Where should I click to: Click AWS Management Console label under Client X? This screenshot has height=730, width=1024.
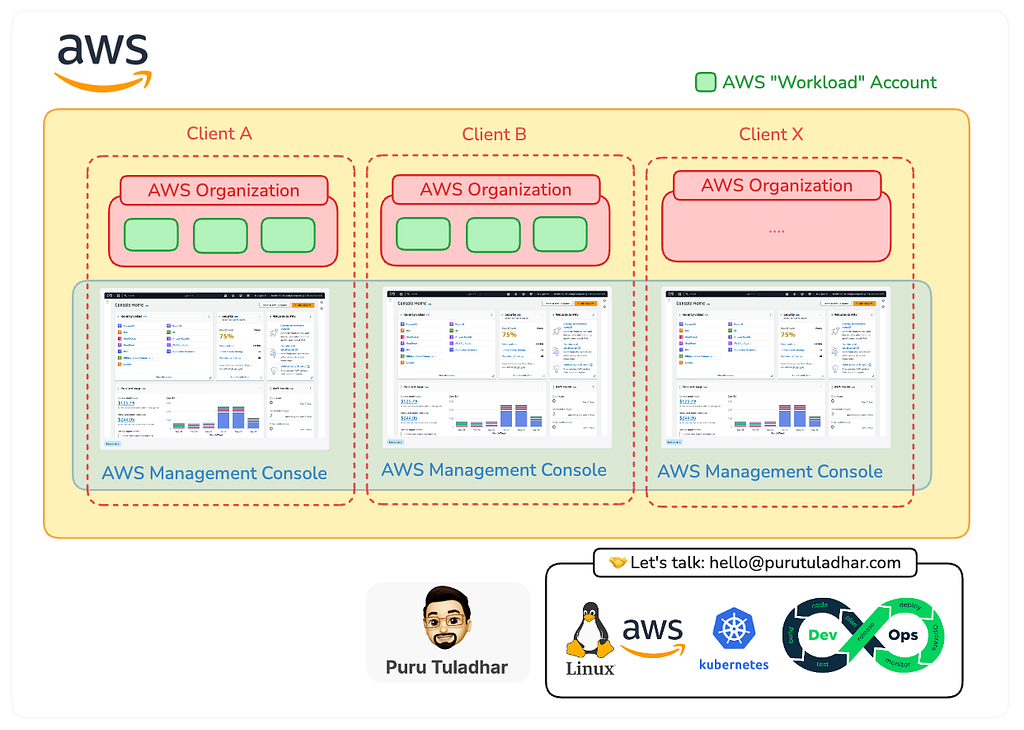770,471
